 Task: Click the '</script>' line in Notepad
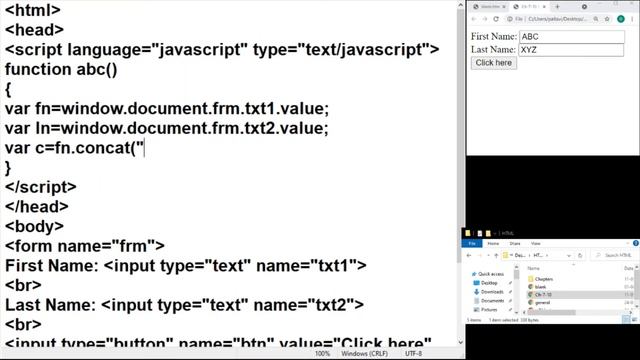pyautogui.click(x=40, y=187)
